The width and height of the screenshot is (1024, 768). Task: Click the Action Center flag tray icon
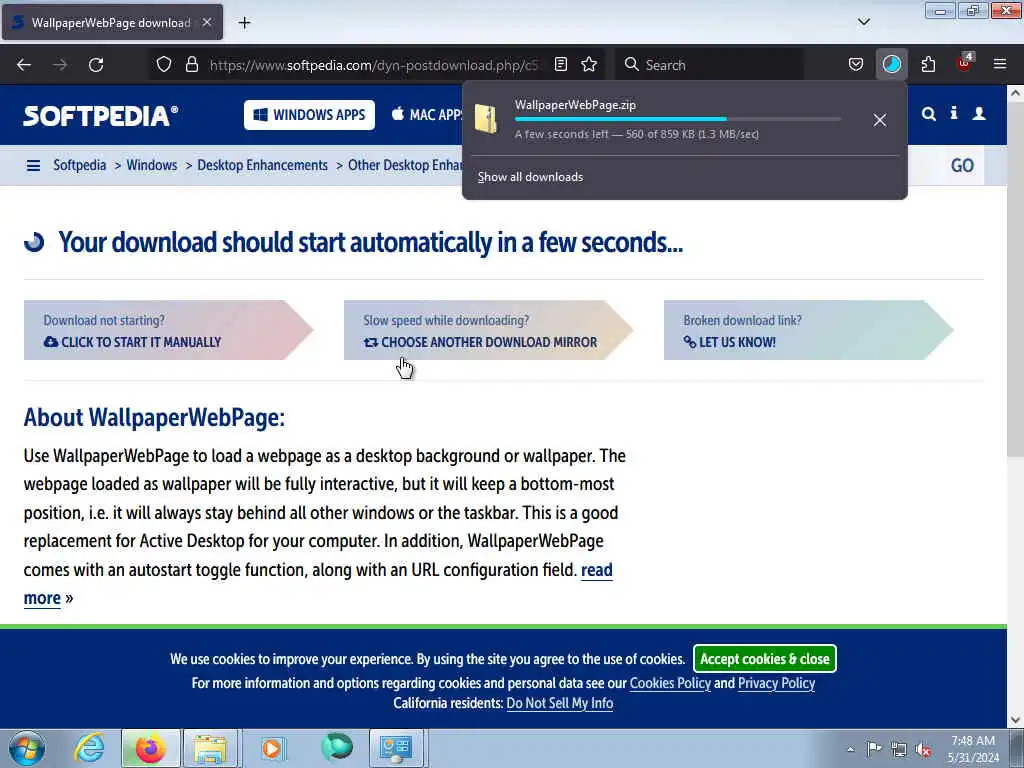point(874,748)
